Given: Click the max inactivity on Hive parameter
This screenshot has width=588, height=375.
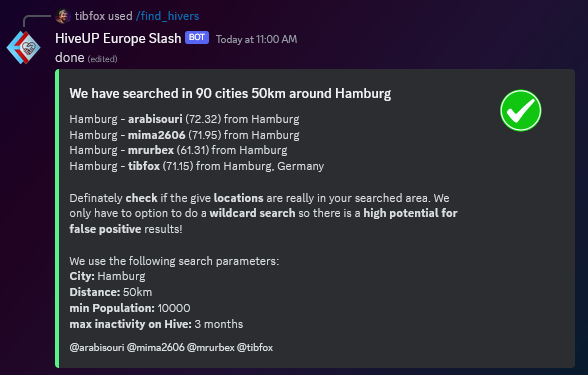Looking at the screenshot, I should click(156, 324).
